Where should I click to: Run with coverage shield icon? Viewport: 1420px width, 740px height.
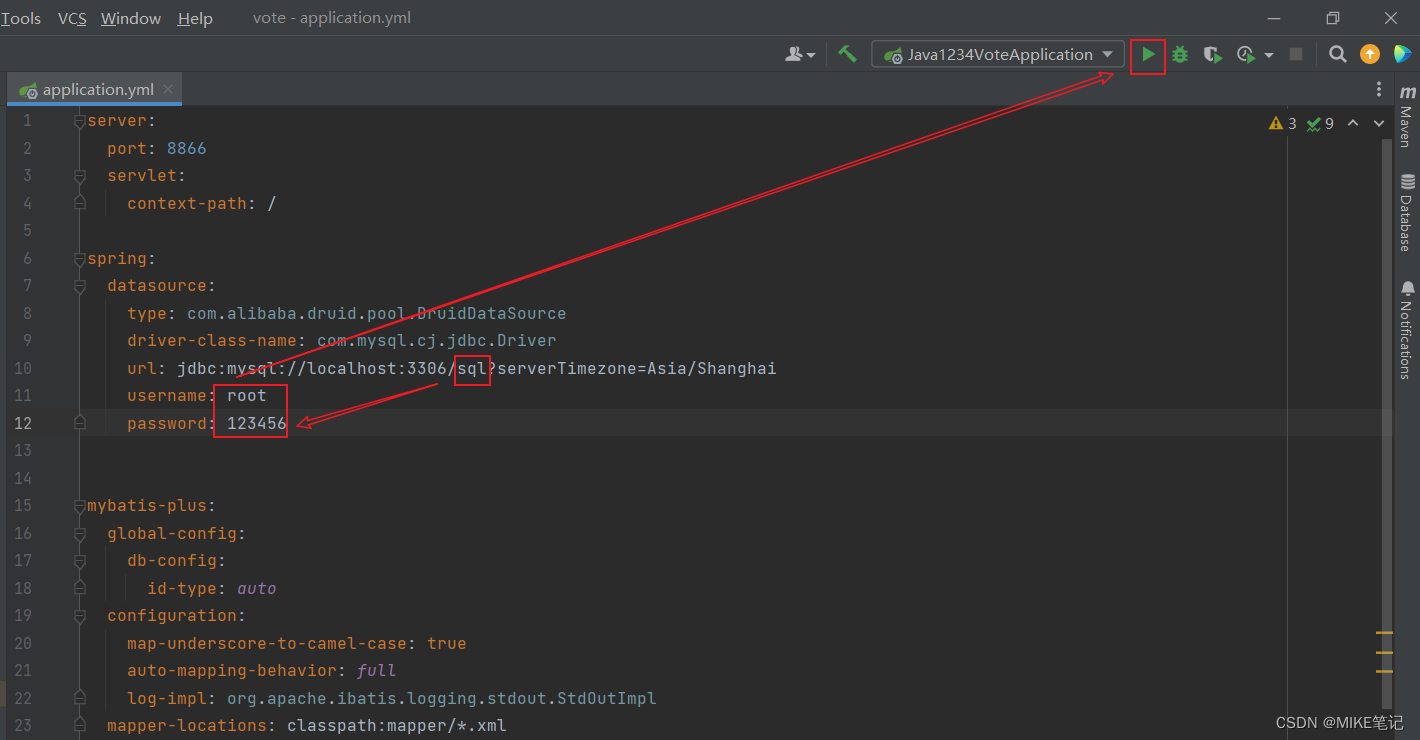[x=1212, y=54]
